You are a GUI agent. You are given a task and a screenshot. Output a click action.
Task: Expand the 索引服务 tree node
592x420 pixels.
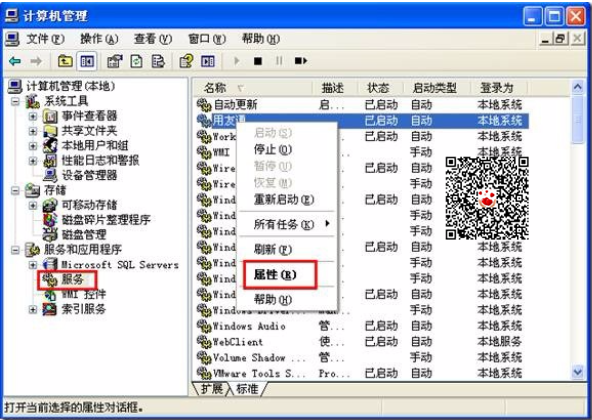(33, 309)
